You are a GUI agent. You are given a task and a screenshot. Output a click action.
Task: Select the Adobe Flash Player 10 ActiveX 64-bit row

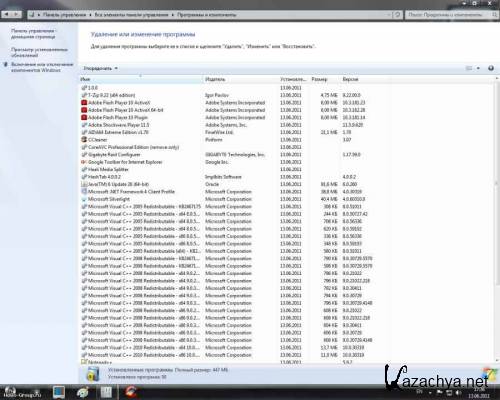point(227,110)
